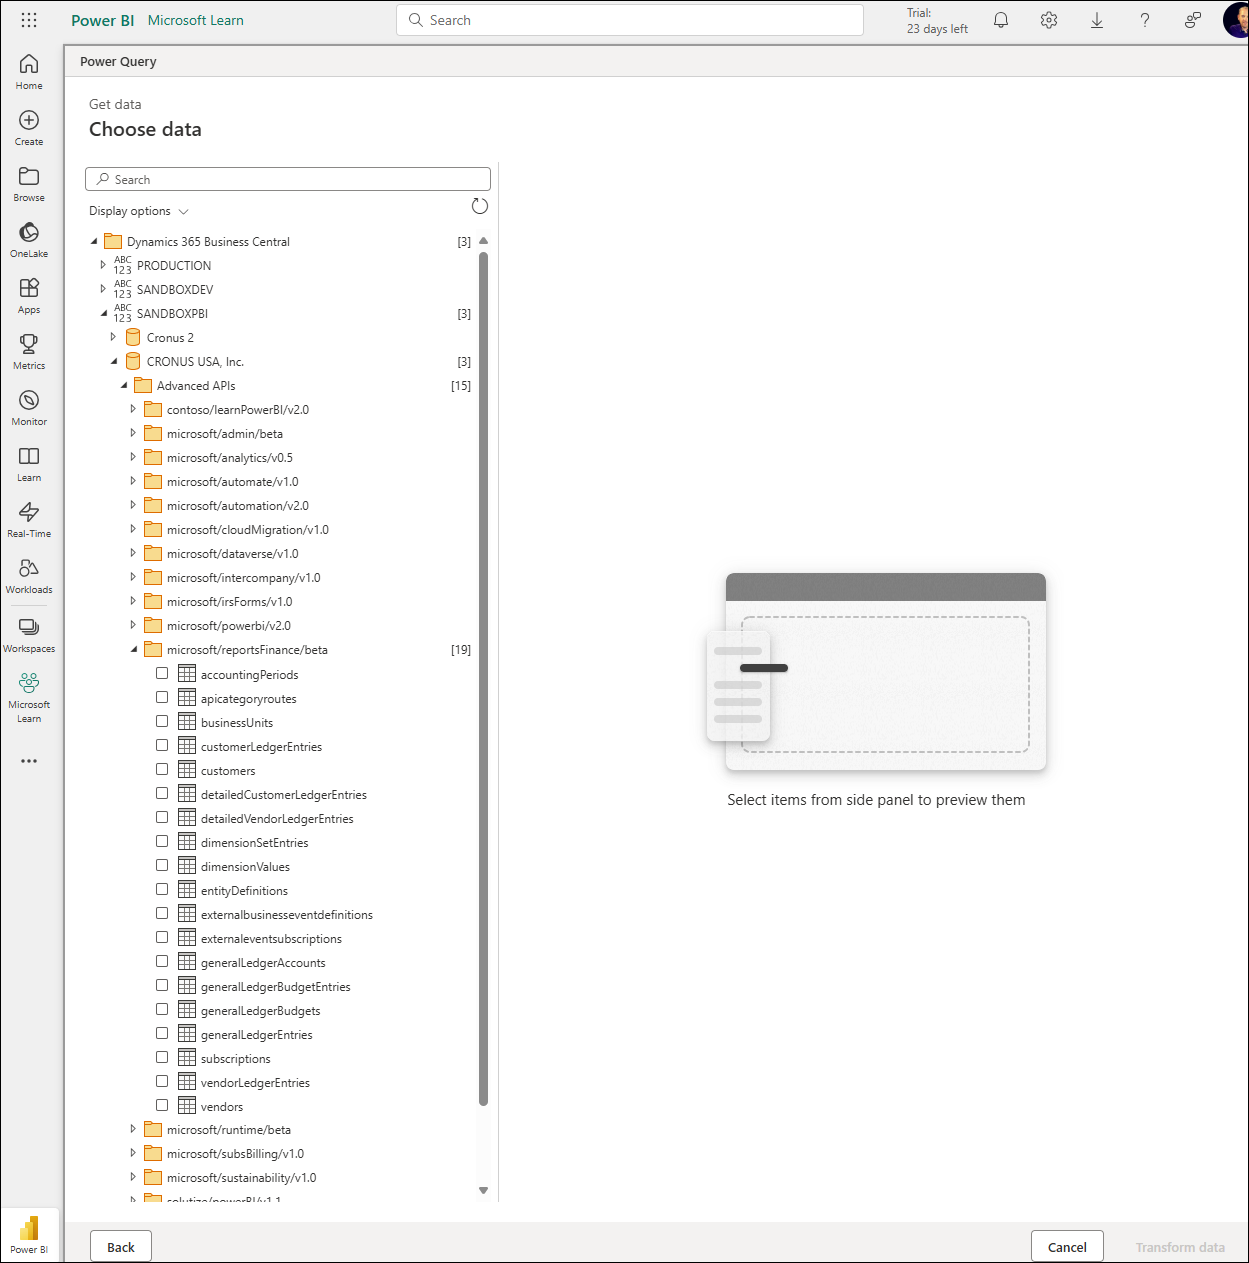Check the apicategoryroutes table
This screenshot has height=1263, width=1249.
coord(162,697)
